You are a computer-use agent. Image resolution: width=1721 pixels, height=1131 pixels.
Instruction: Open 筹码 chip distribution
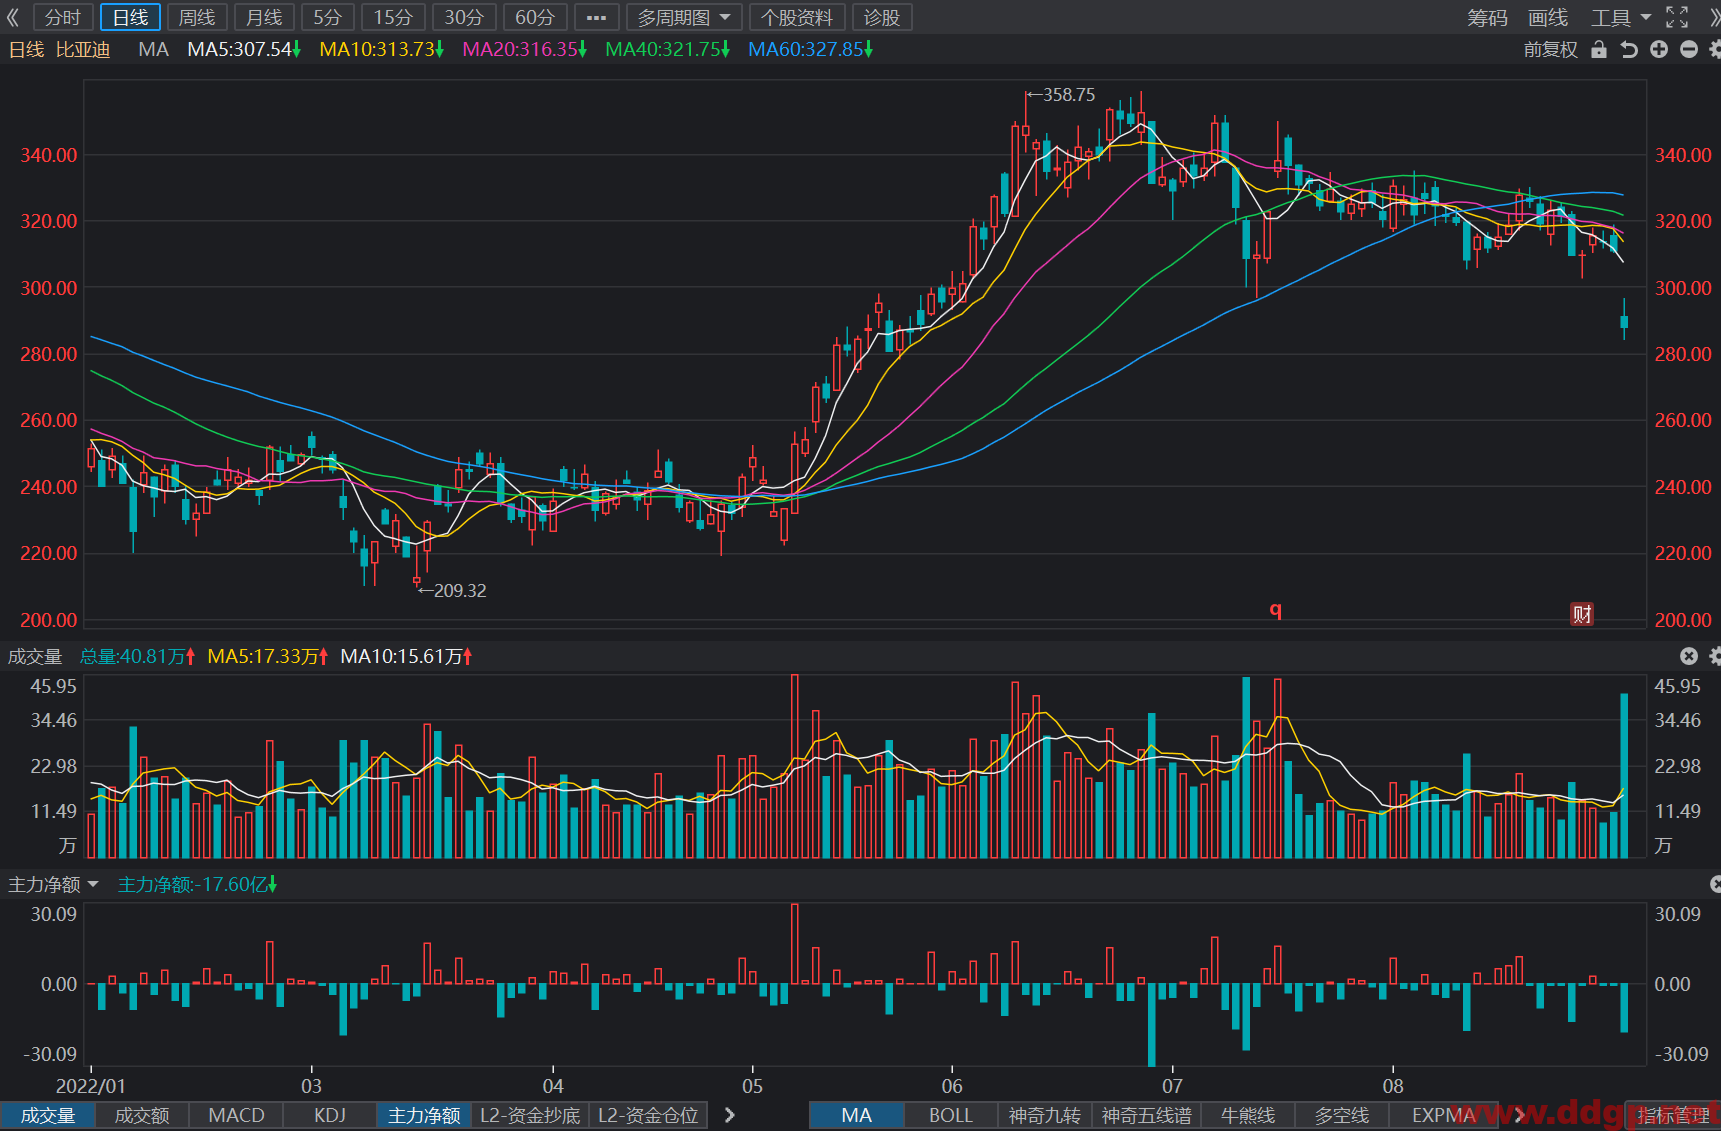[1487, 18]
